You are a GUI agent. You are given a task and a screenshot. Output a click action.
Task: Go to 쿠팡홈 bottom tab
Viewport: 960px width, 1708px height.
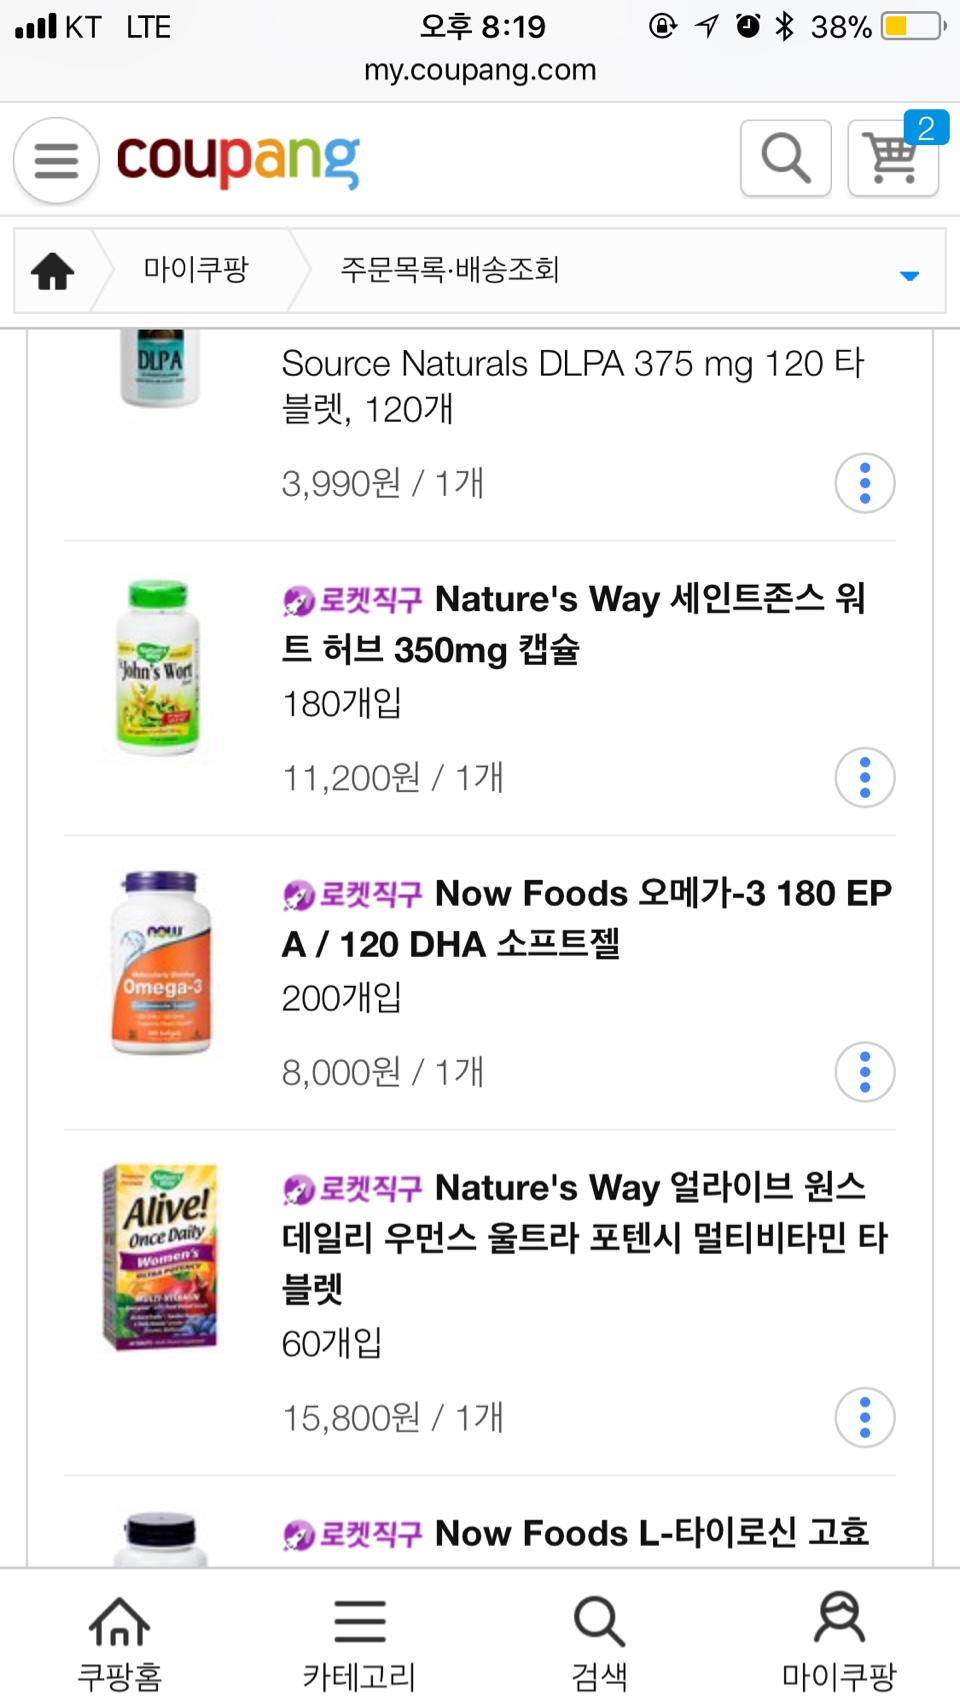120,1642
